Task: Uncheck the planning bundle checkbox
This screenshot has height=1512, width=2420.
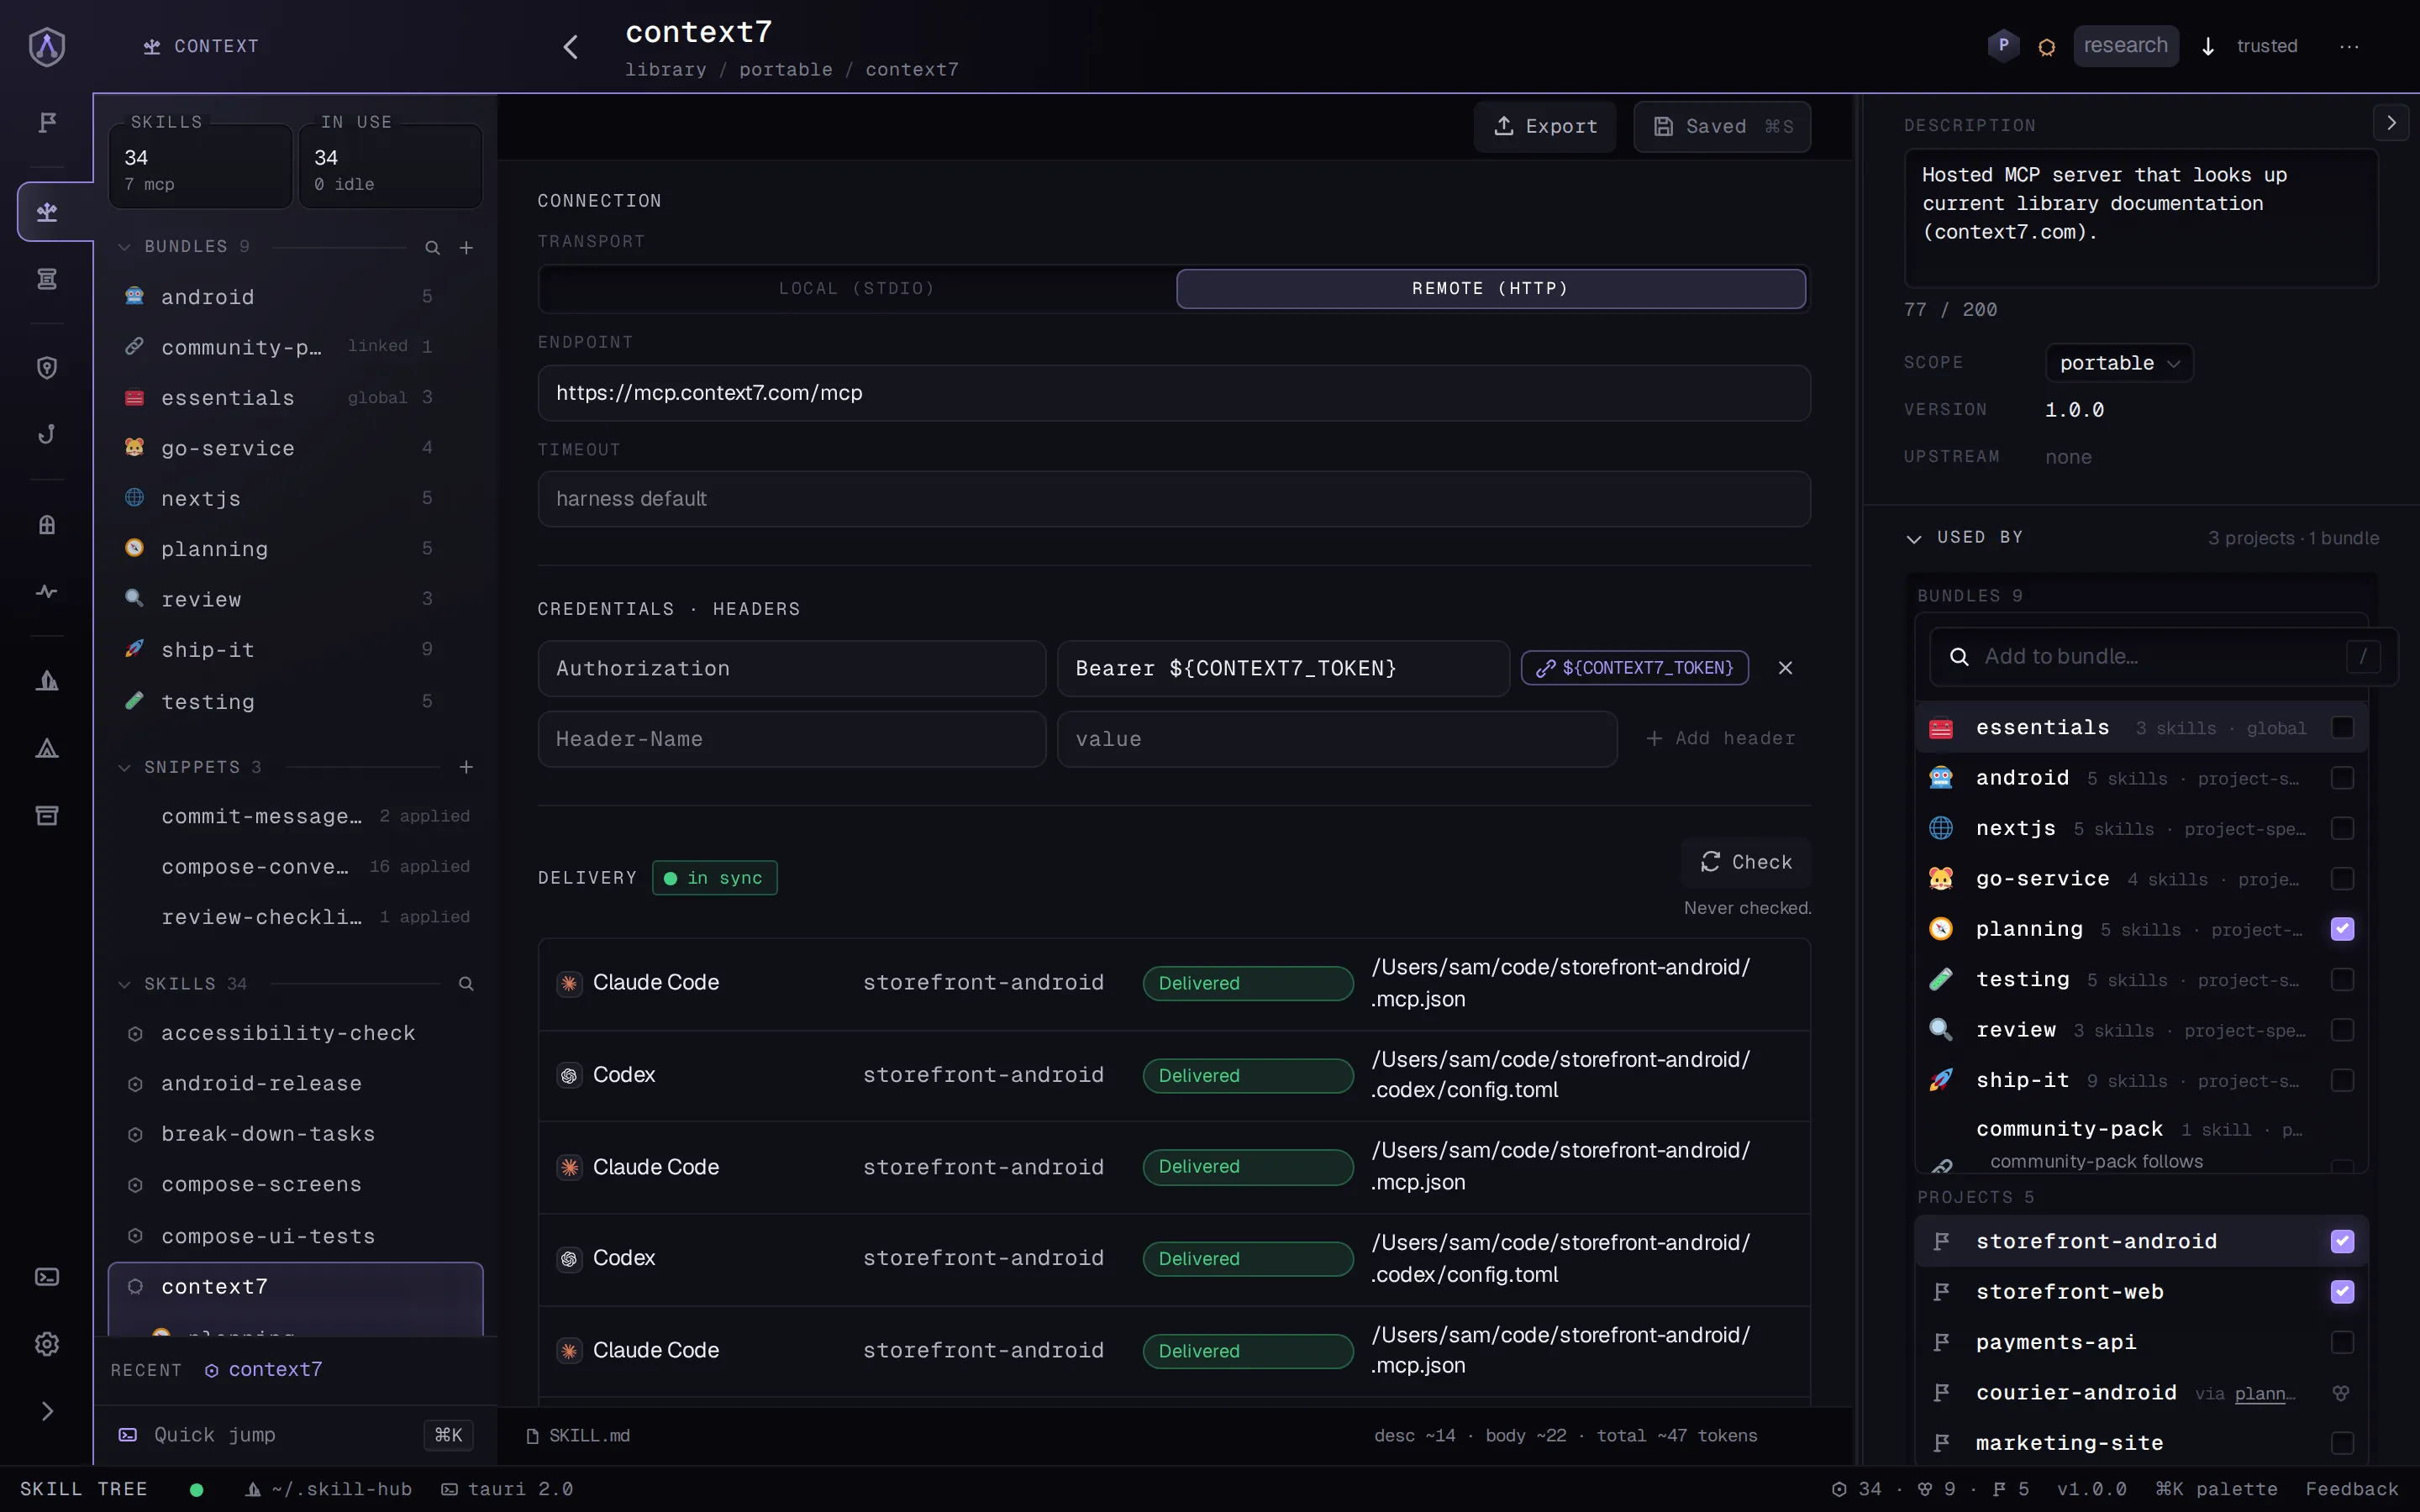Action: 2342,929
